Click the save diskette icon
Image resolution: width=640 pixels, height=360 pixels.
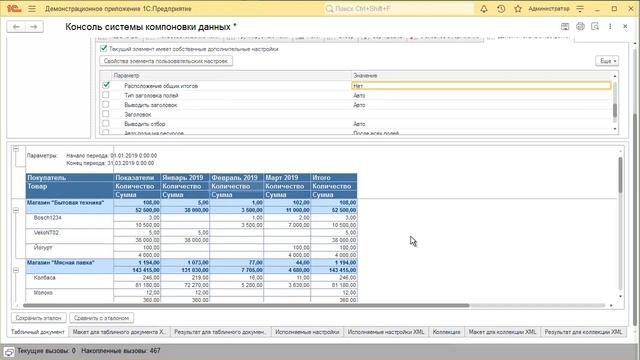565,27
